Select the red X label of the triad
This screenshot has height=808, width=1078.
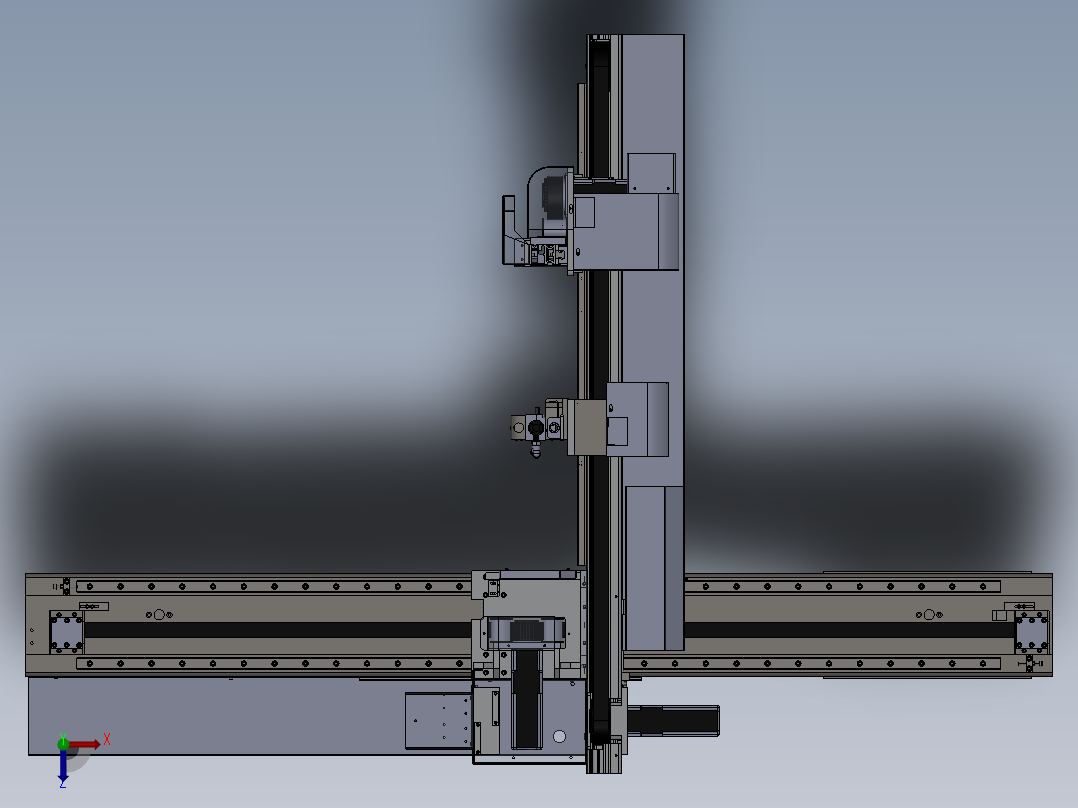pyautogui.click(x=107, y=740)
